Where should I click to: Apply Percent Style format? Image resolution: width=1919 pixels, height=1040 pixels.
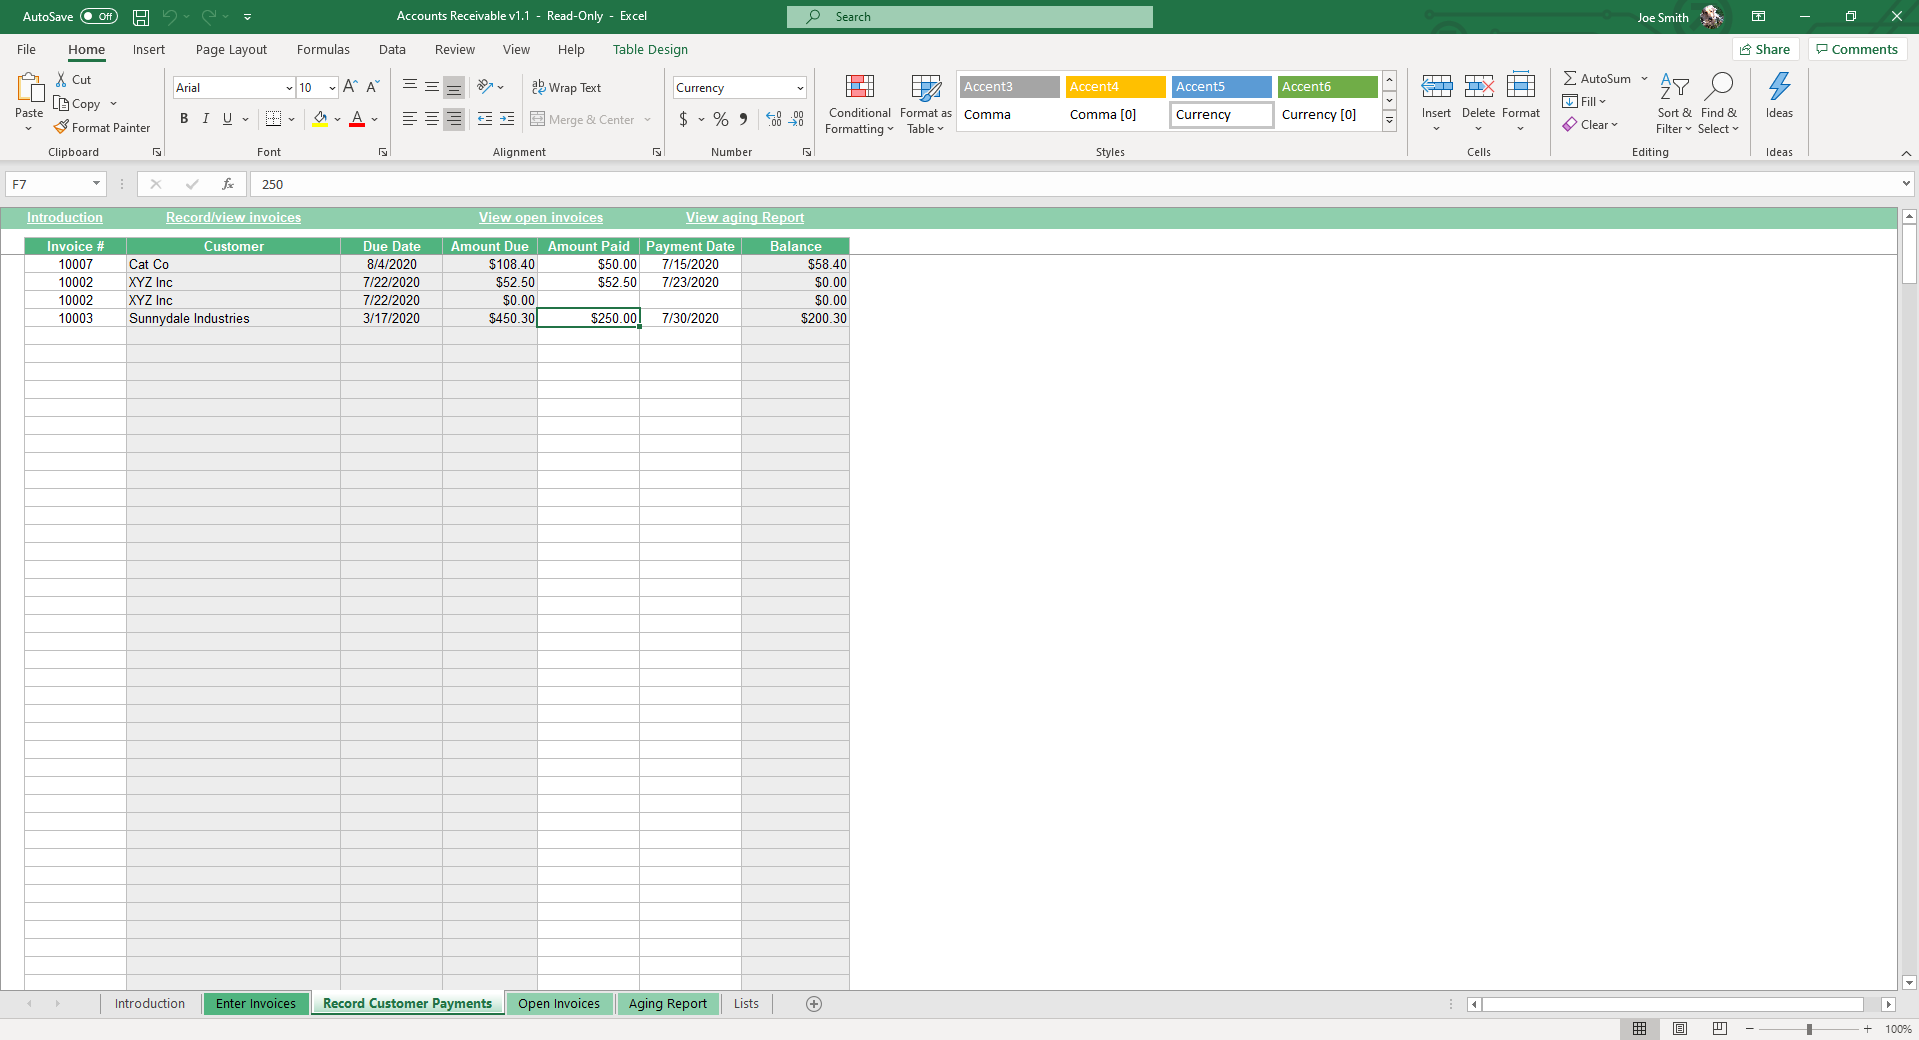(x=721, y=119)
